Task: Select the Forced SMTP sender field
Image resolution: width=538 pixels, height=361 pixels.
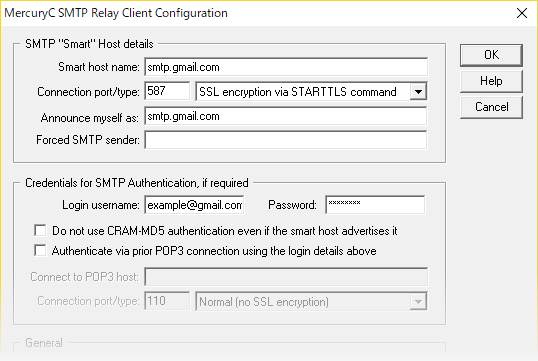Action: click(286, 140)
